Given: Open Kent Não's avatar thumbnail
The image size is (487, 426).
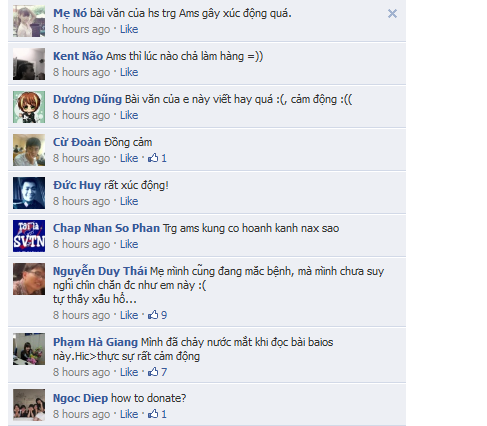Looking at the screenshot, I should click(x=29, y=64).
